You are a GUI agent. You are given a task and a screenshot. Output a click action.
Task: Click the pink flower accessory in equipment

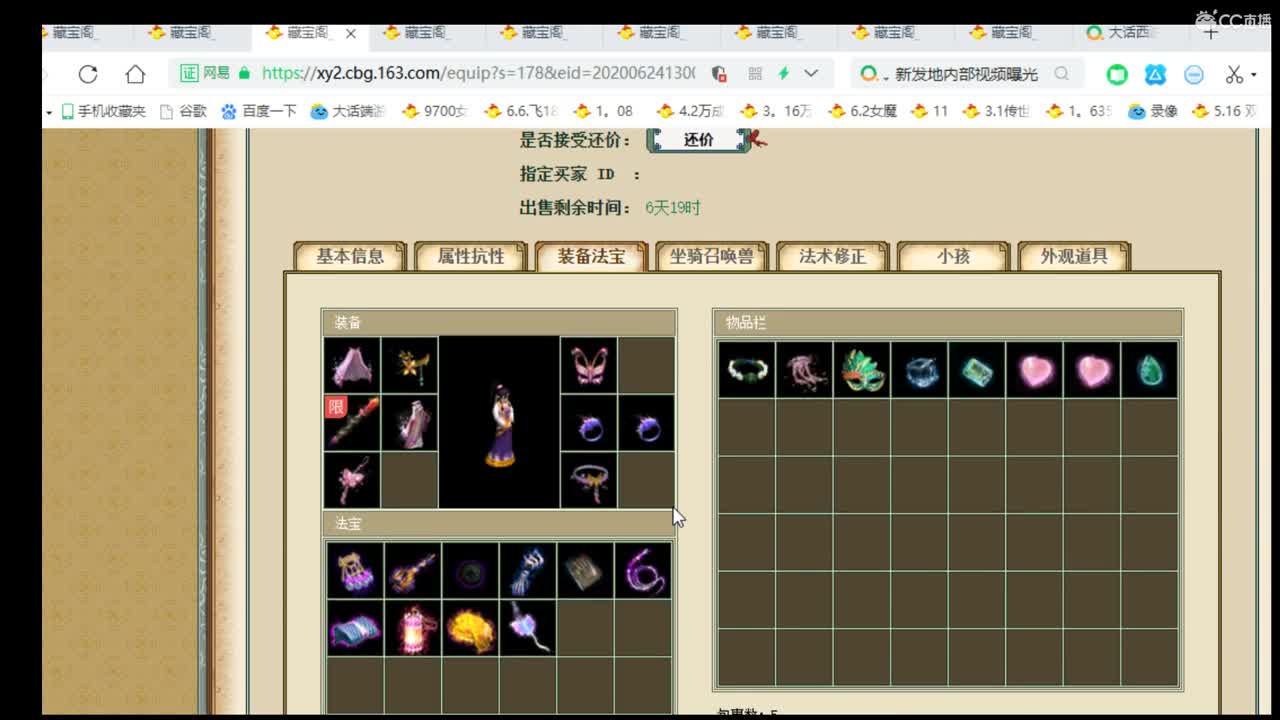352,480
